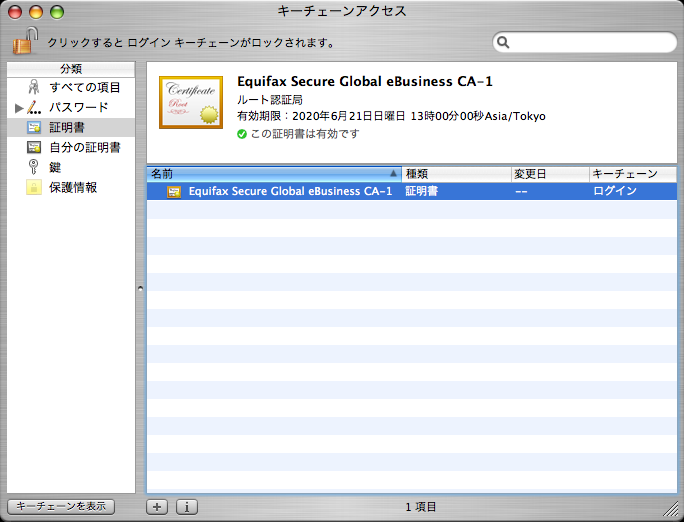The height and width of the screenshot is (522, 684).
Task: Click the window resize grip corner
Action: pyautogui.click(x=671, y=508)
